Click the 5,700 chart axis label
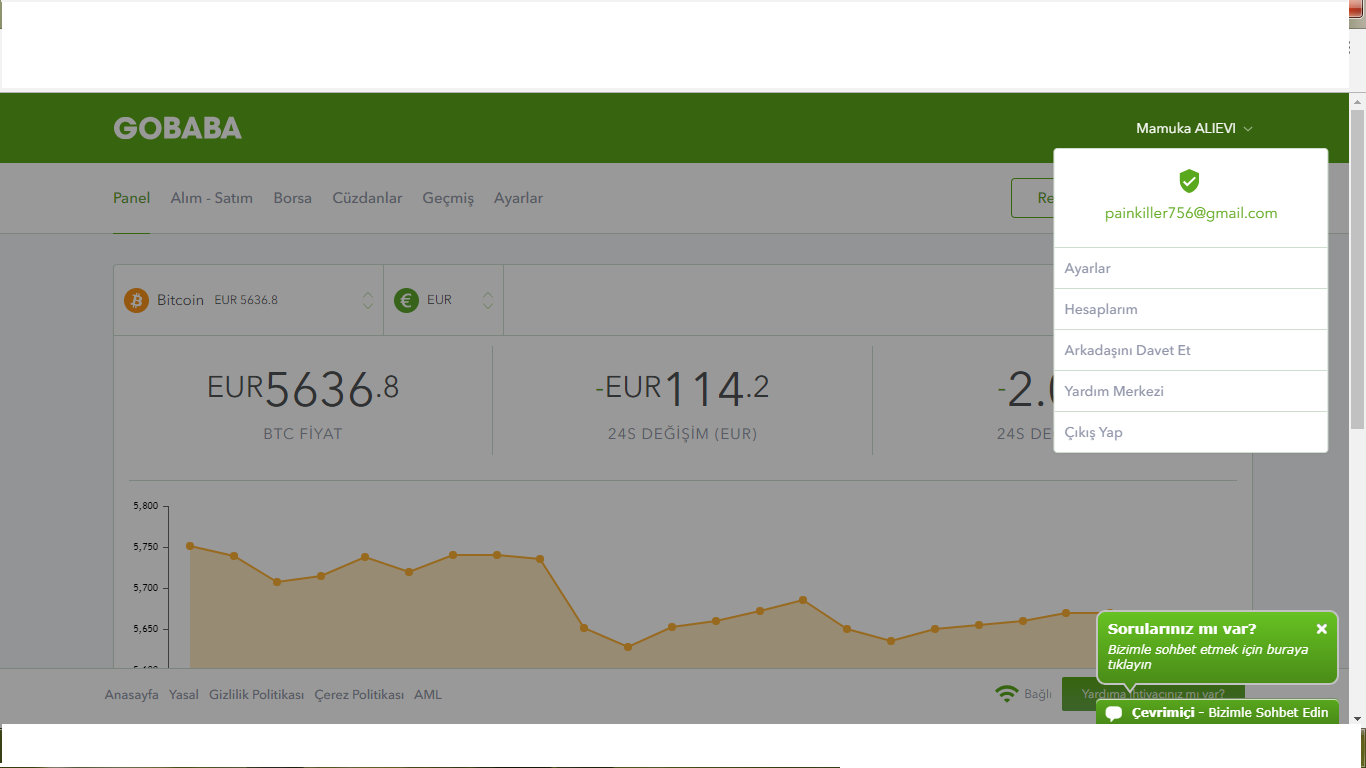The image size is (1366, 768). tap(145, 588)
